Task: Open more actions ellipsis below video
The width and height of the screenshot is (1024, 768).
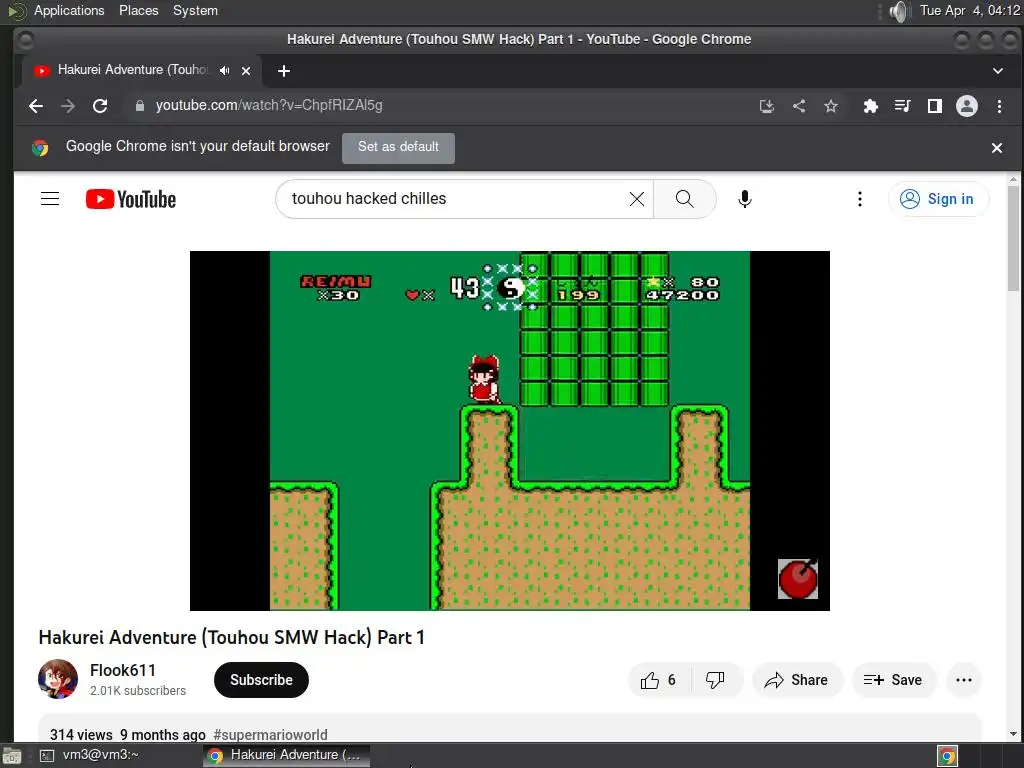Action: point(964,680)
